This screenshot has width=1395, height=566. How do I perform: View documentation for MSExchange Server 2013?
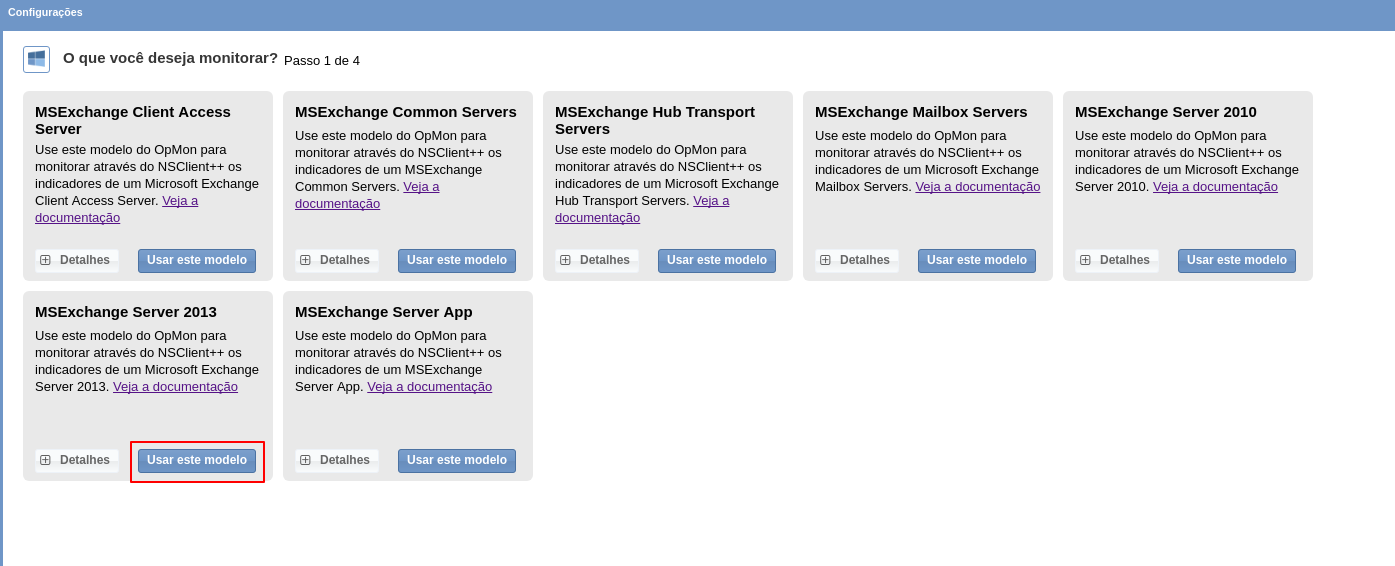(175, 387)
